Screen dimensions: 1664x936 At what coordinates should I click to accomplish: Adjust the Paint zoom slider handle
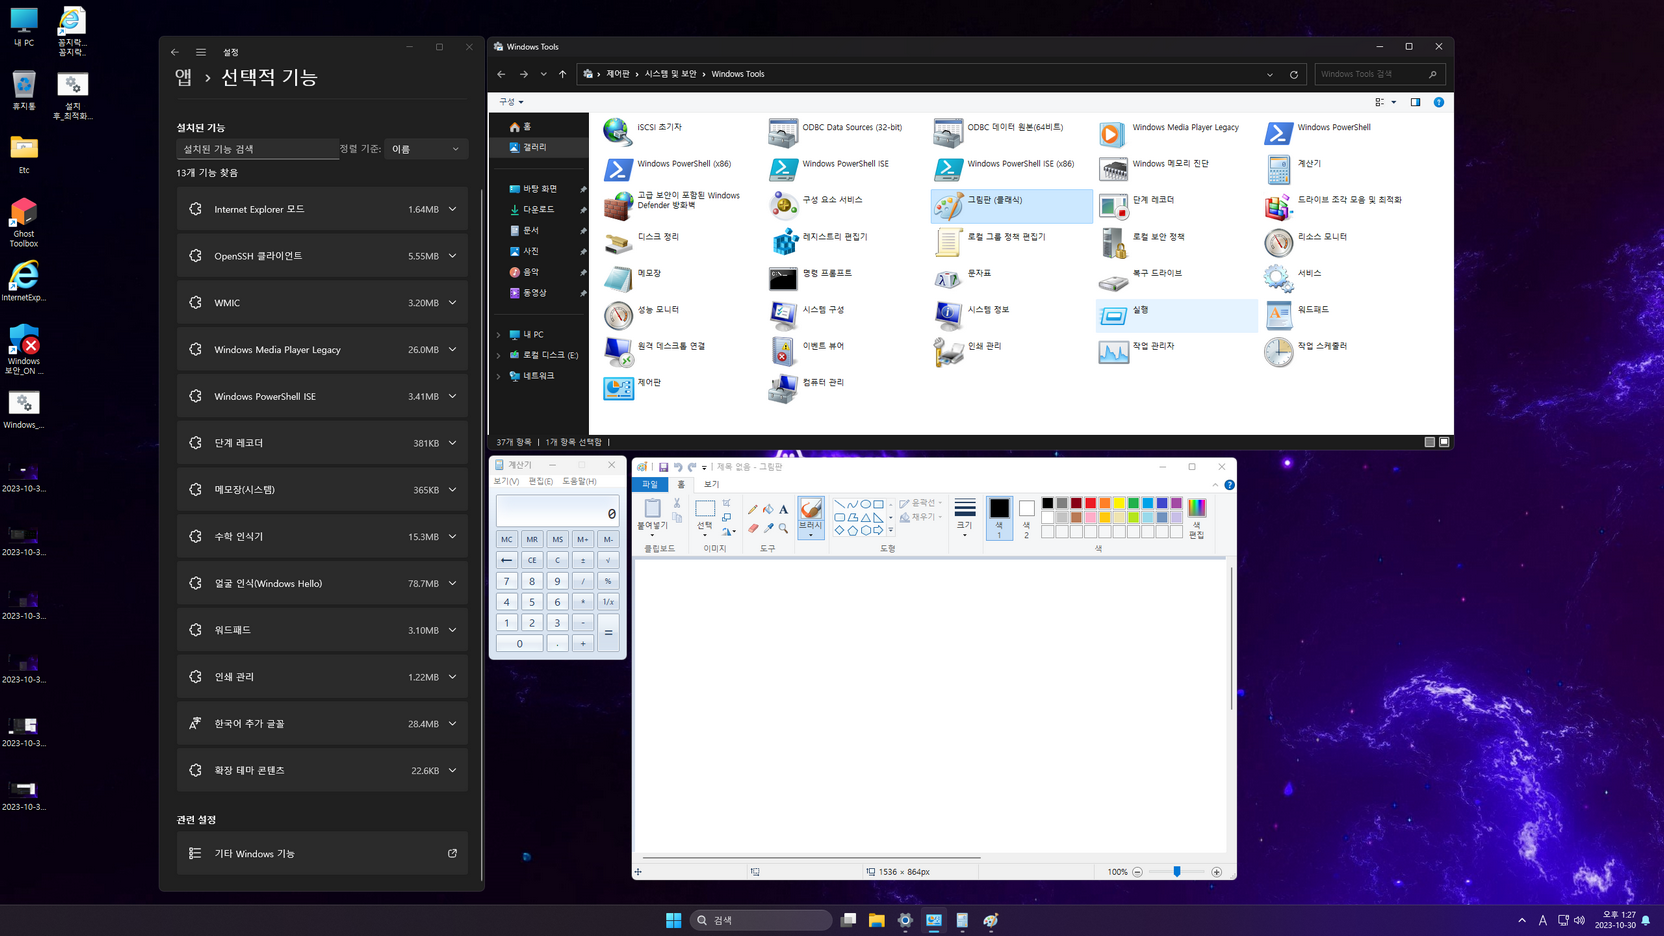click(1177, 872)
